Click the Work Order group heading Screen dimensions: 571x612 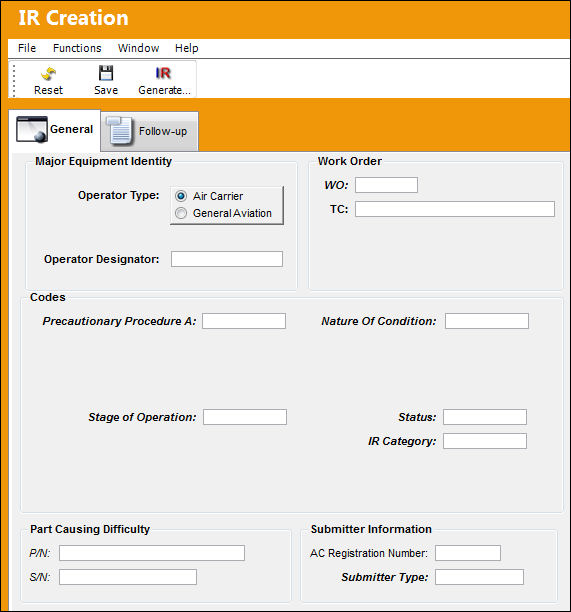[350, 161]
